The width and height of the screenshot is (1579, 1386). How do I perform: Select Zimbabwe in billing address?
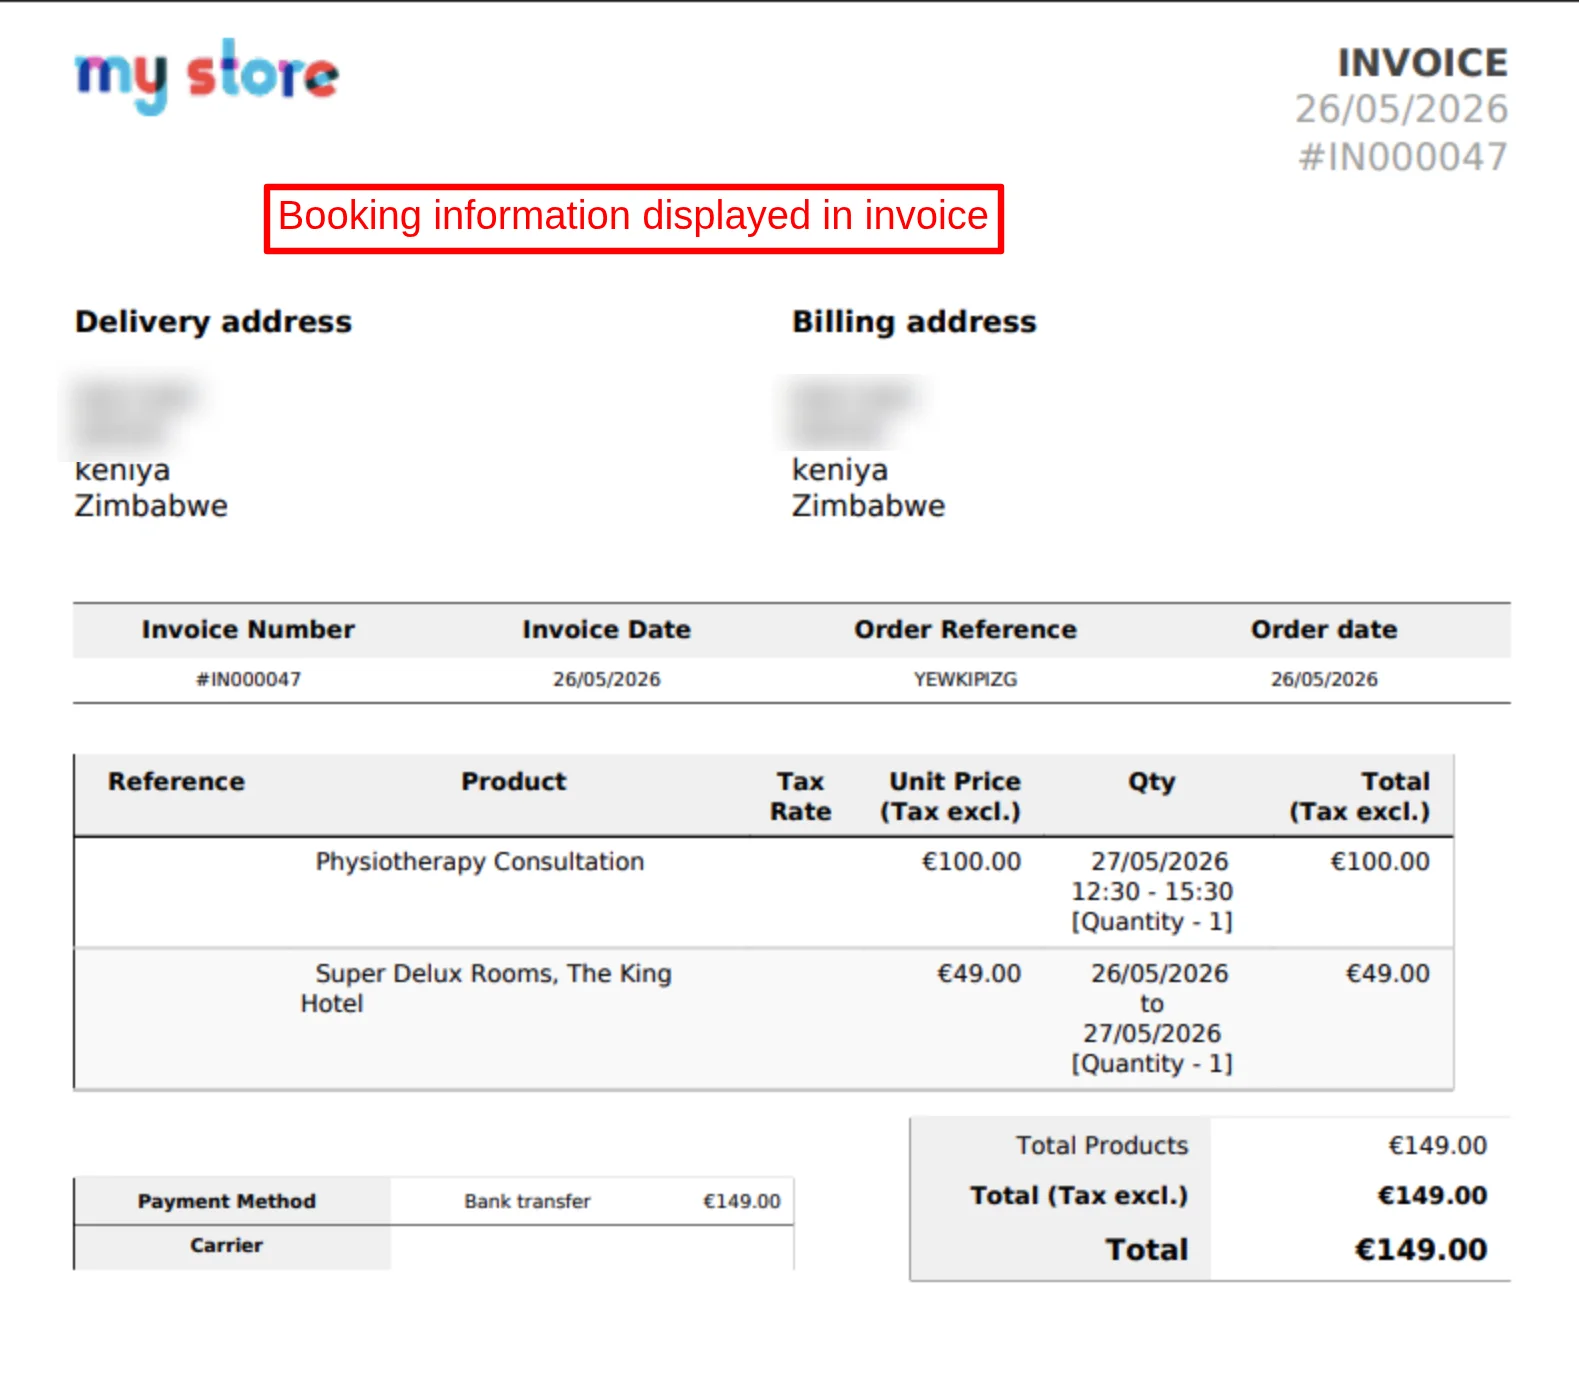click(868, 506)
